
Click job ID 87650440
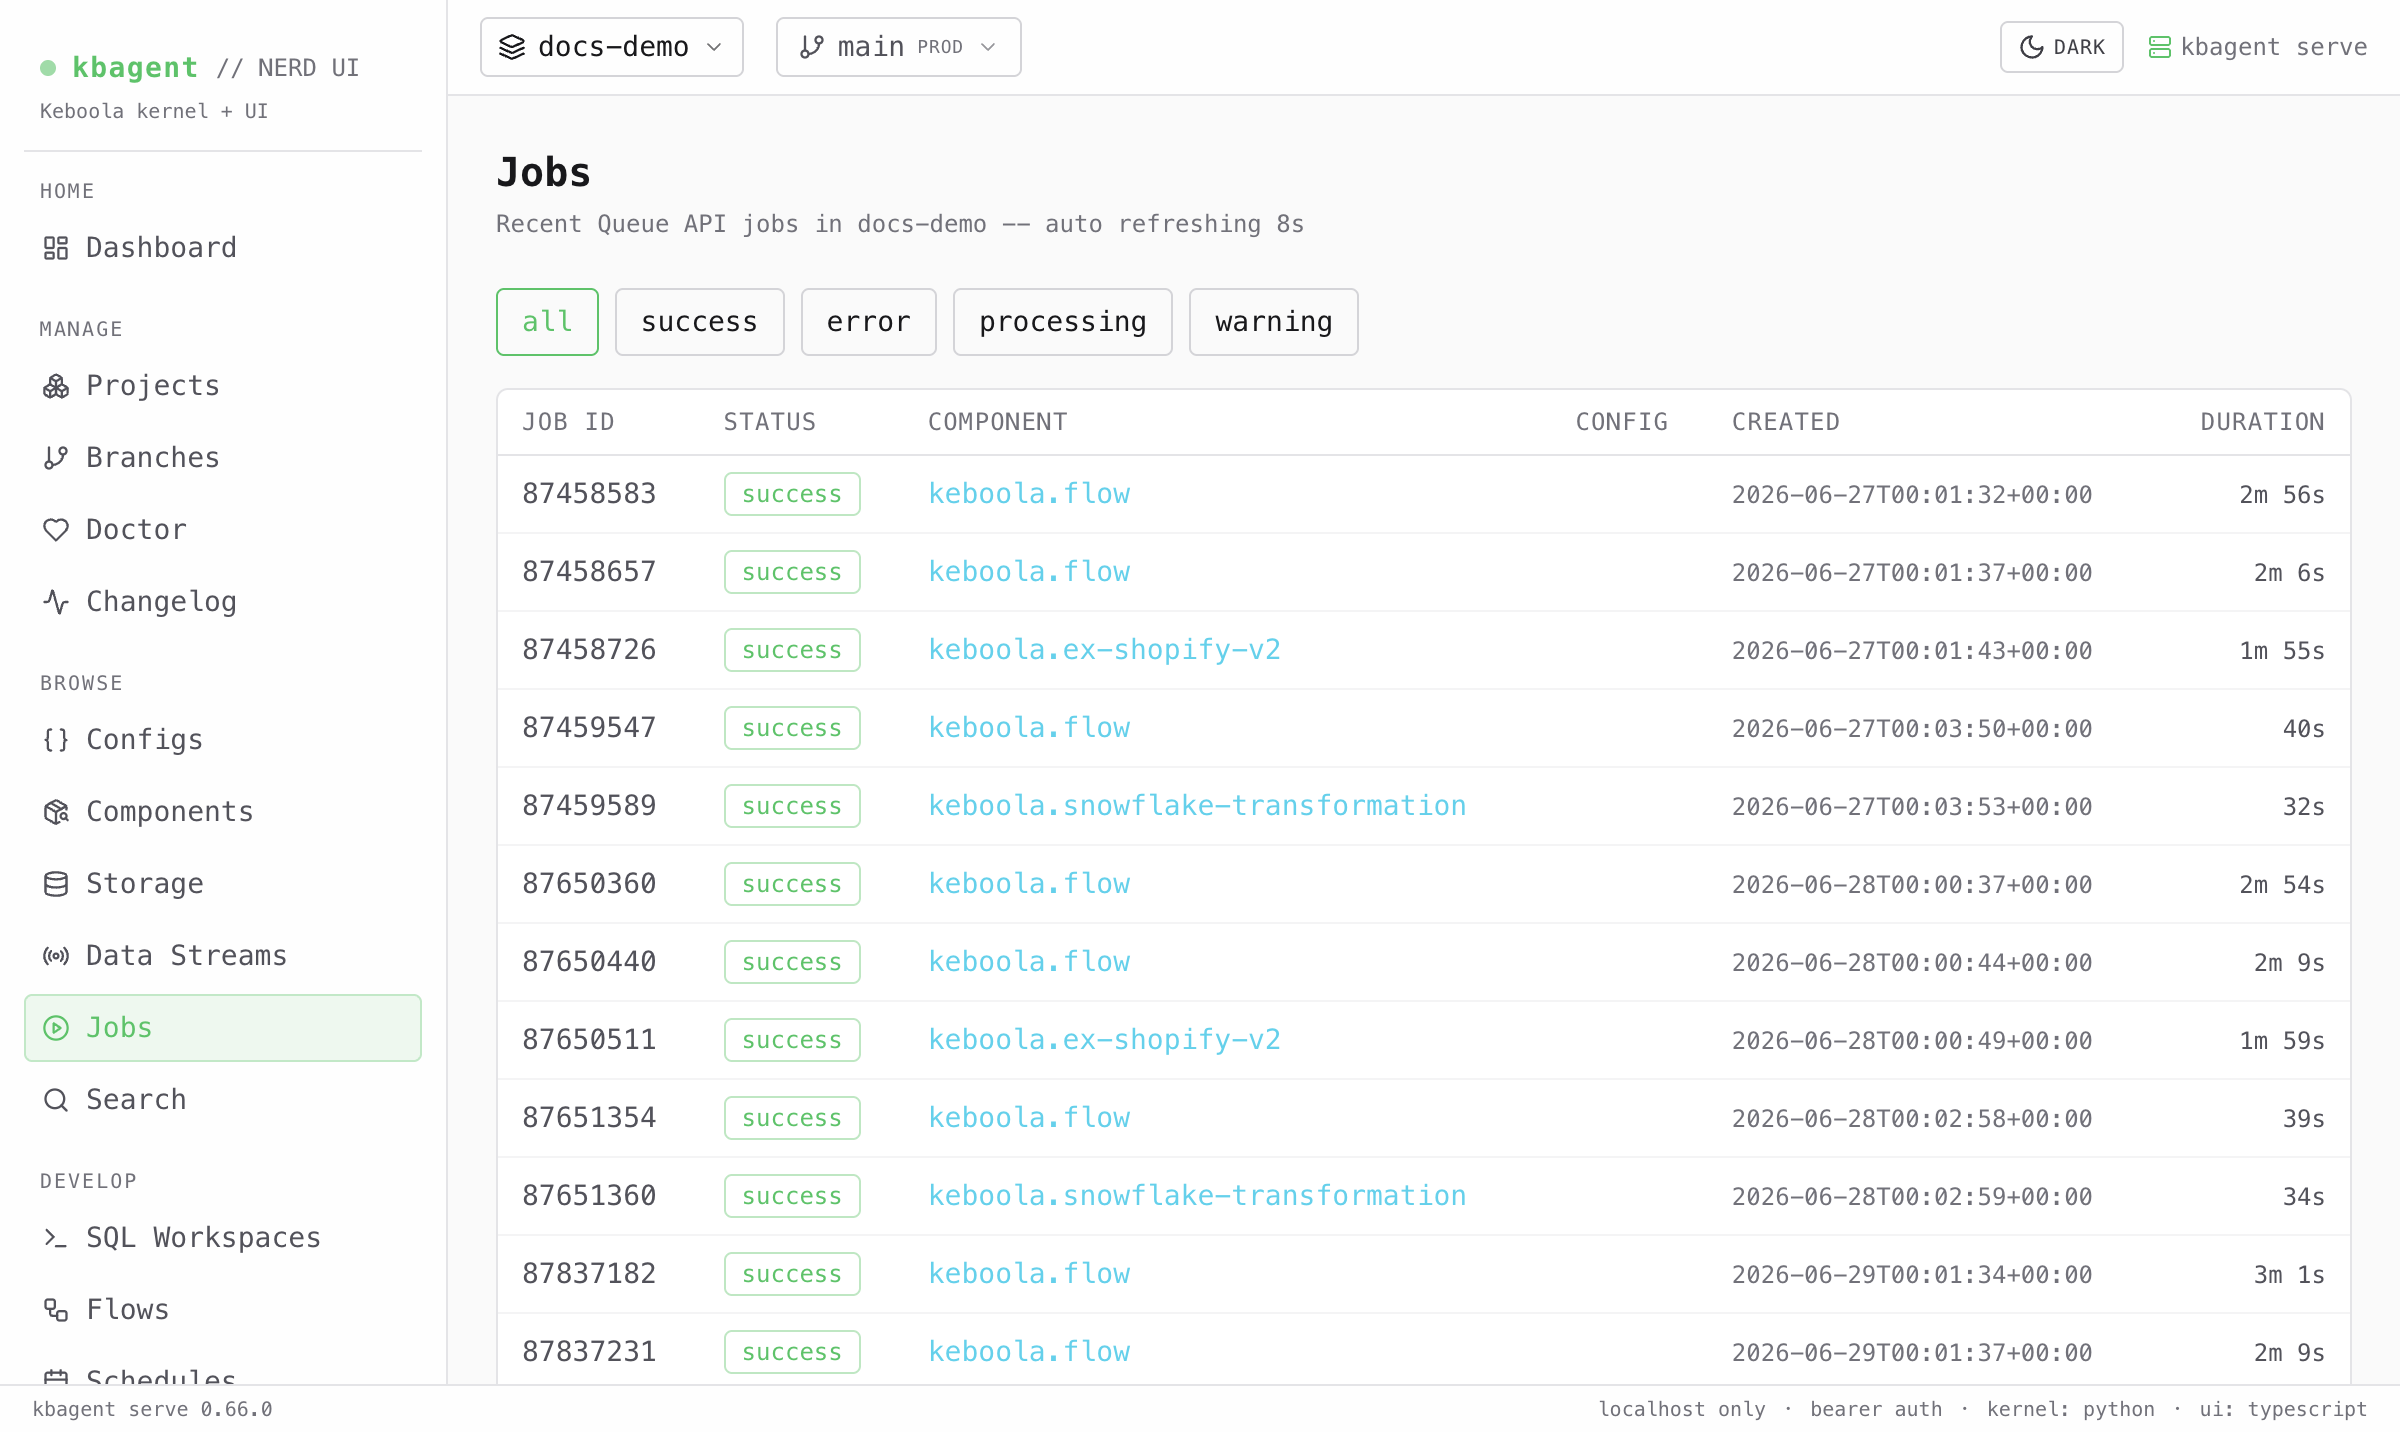click(x=589, y=962)
